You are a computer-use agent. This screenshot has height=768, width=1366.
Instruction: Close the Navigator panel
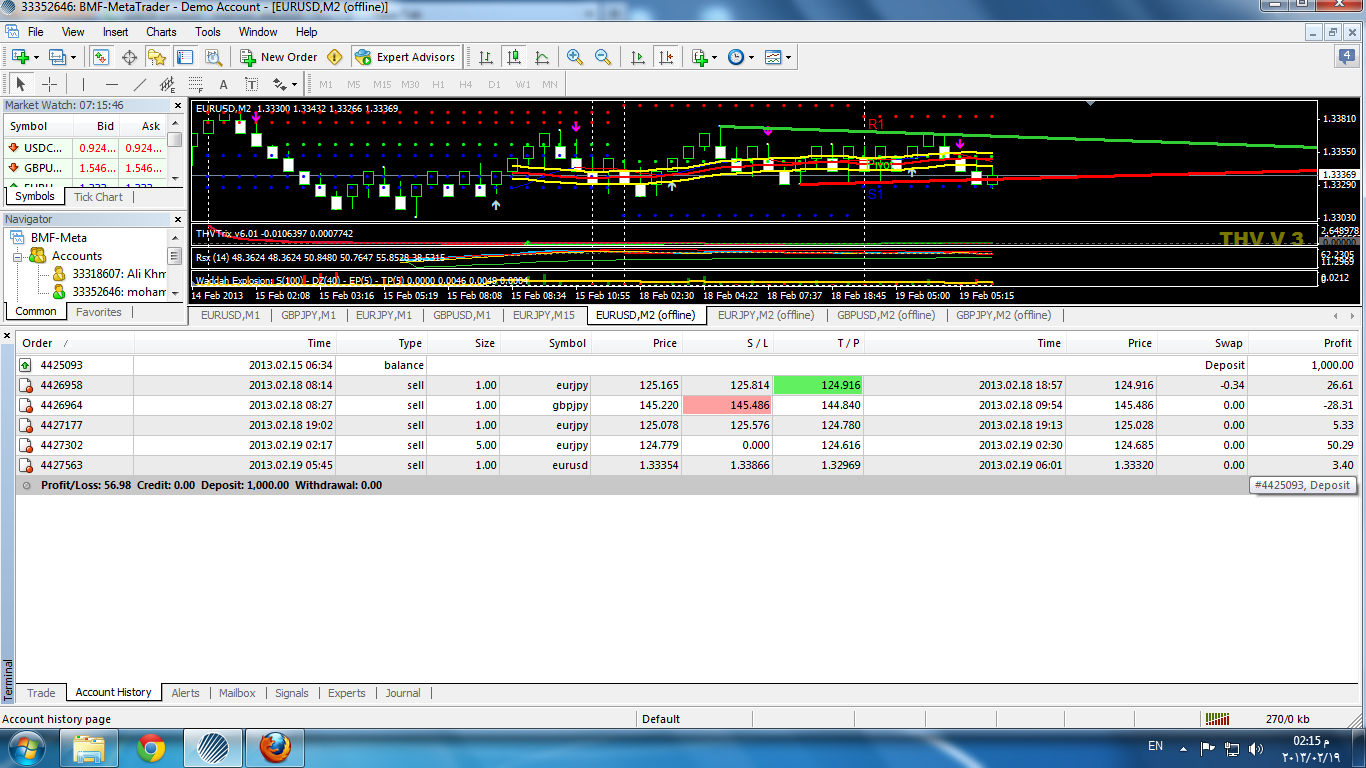pos(178,219)
